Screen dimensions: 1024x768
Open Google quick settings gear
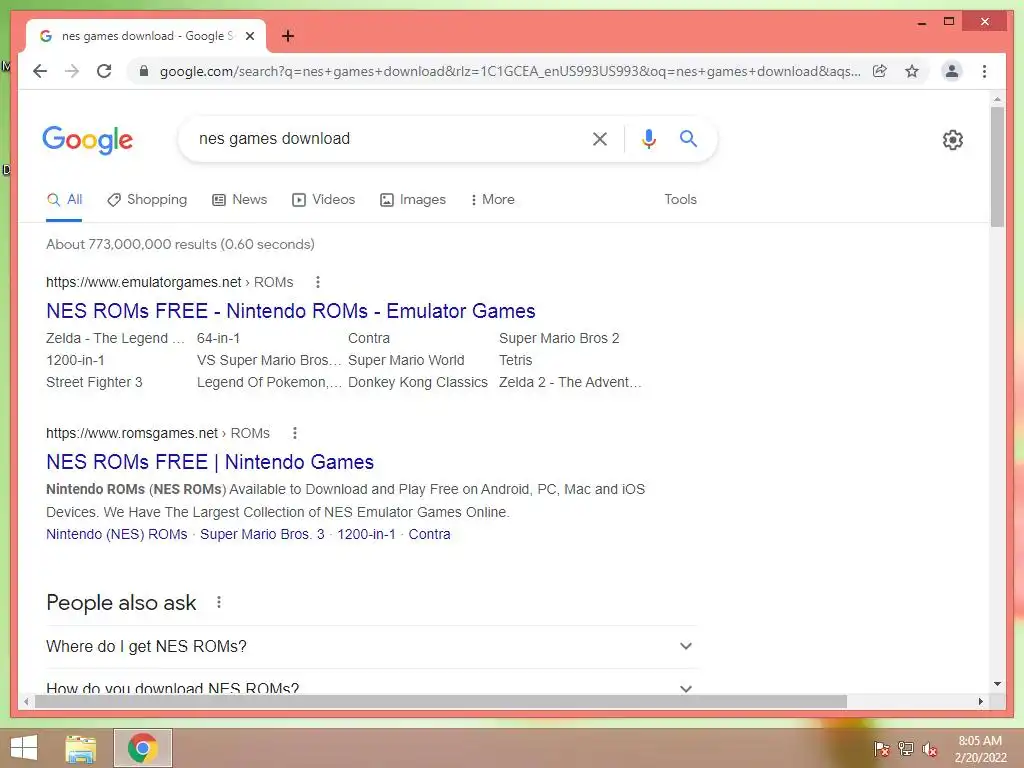point(953,139)
